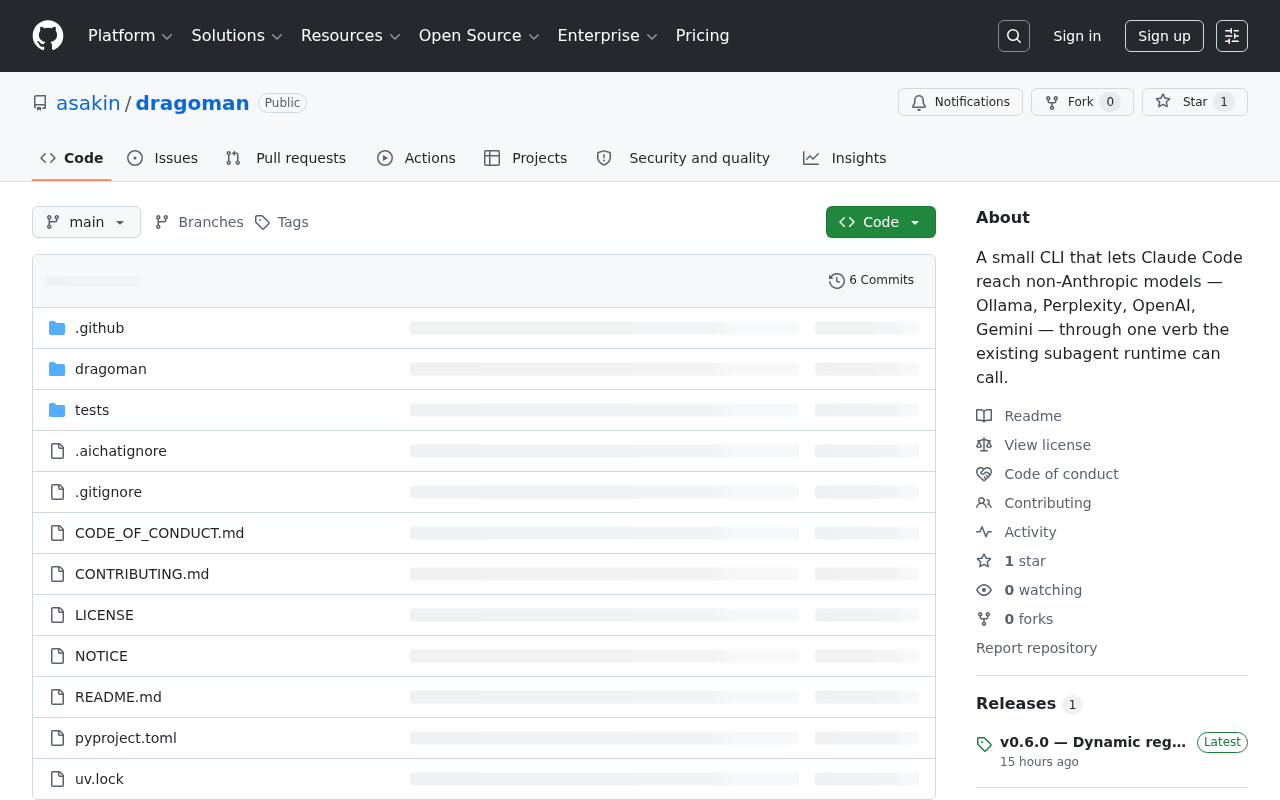This screenshot has height=800, width=1280.
Task: Expand the Open Source menu
Action: [479, 36]
